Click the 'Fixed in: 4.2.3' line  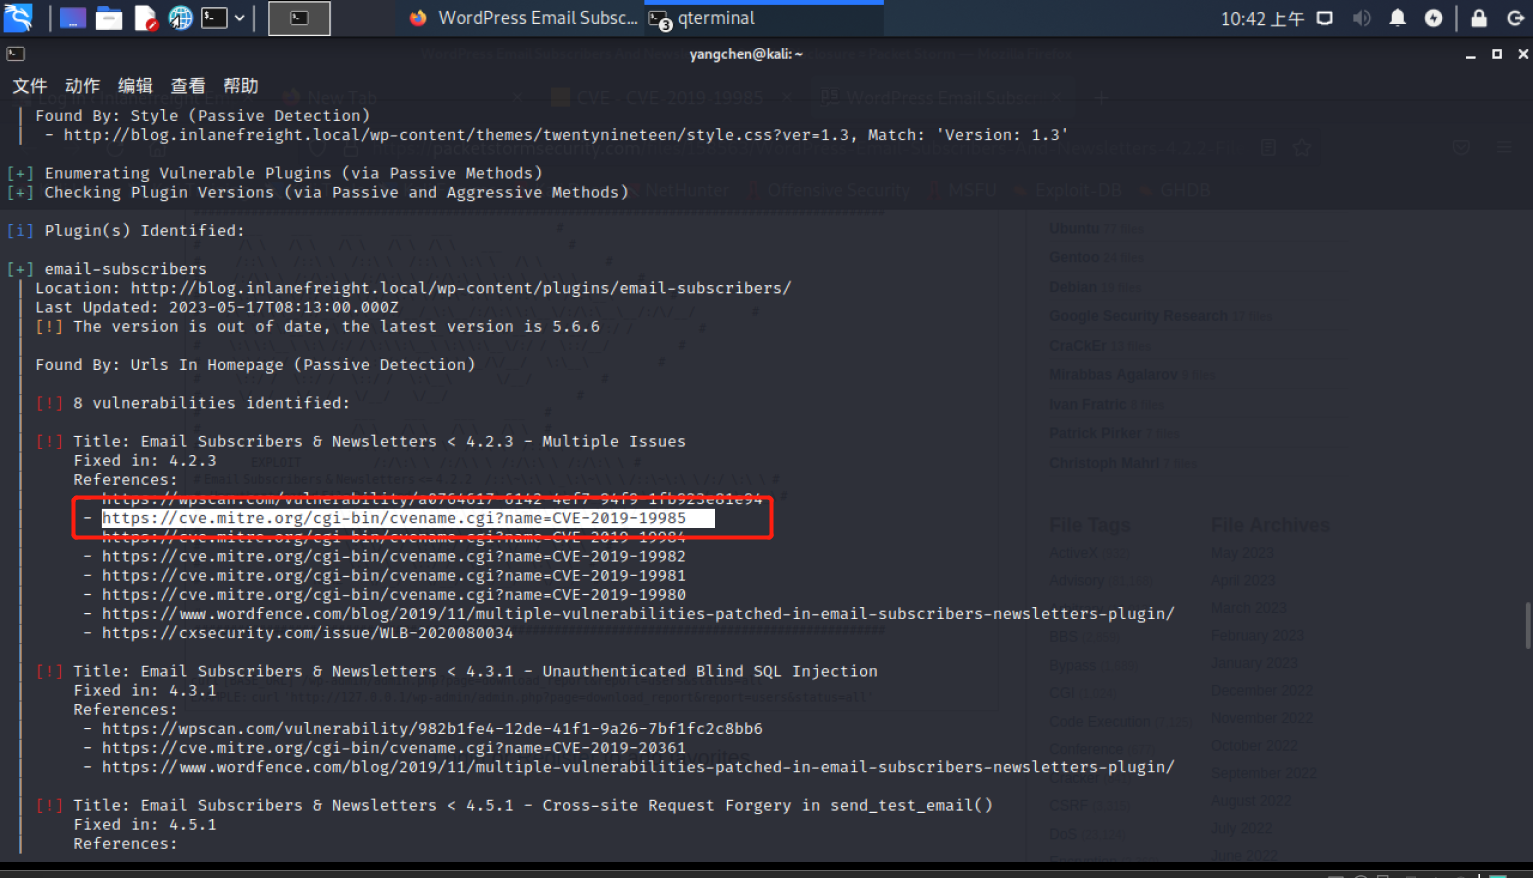click(x=145, y=461)
